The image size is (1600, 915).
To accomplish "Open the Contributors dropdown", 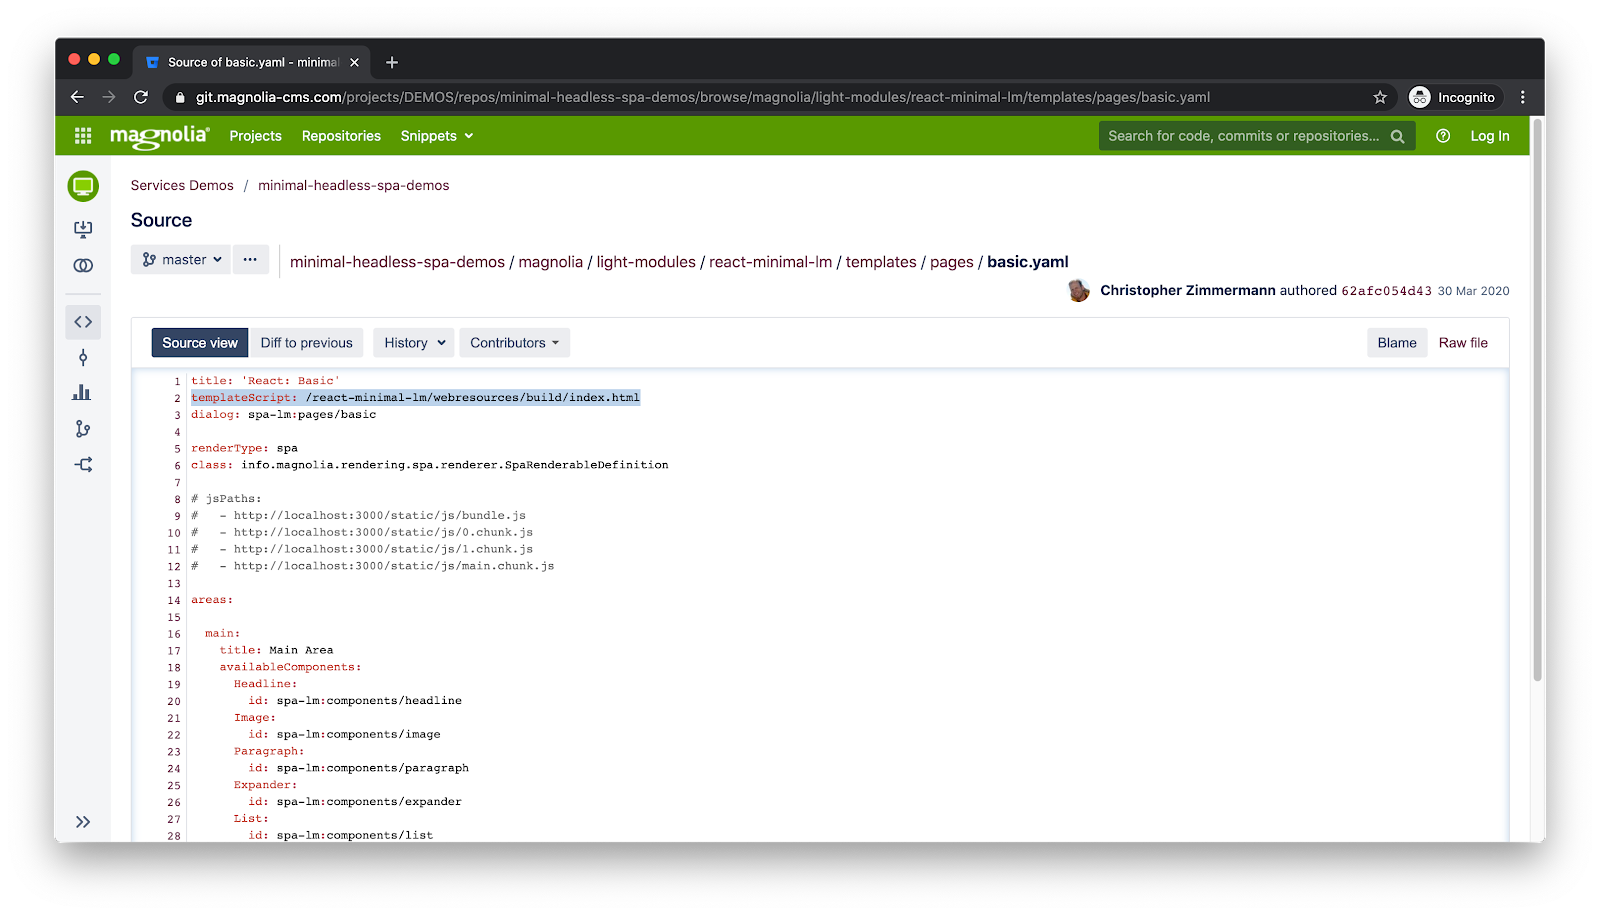I will tap(514, 343).
